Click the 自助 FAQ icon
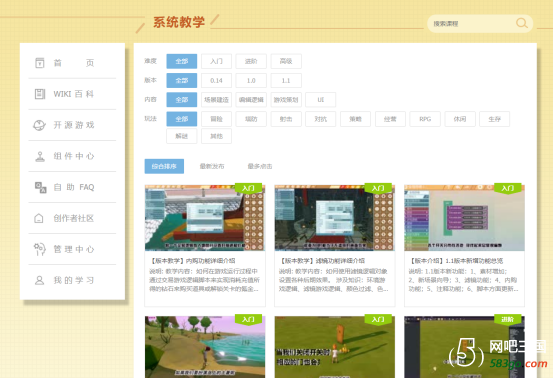This screenshot has width=553, height=379. coord(40,187)
